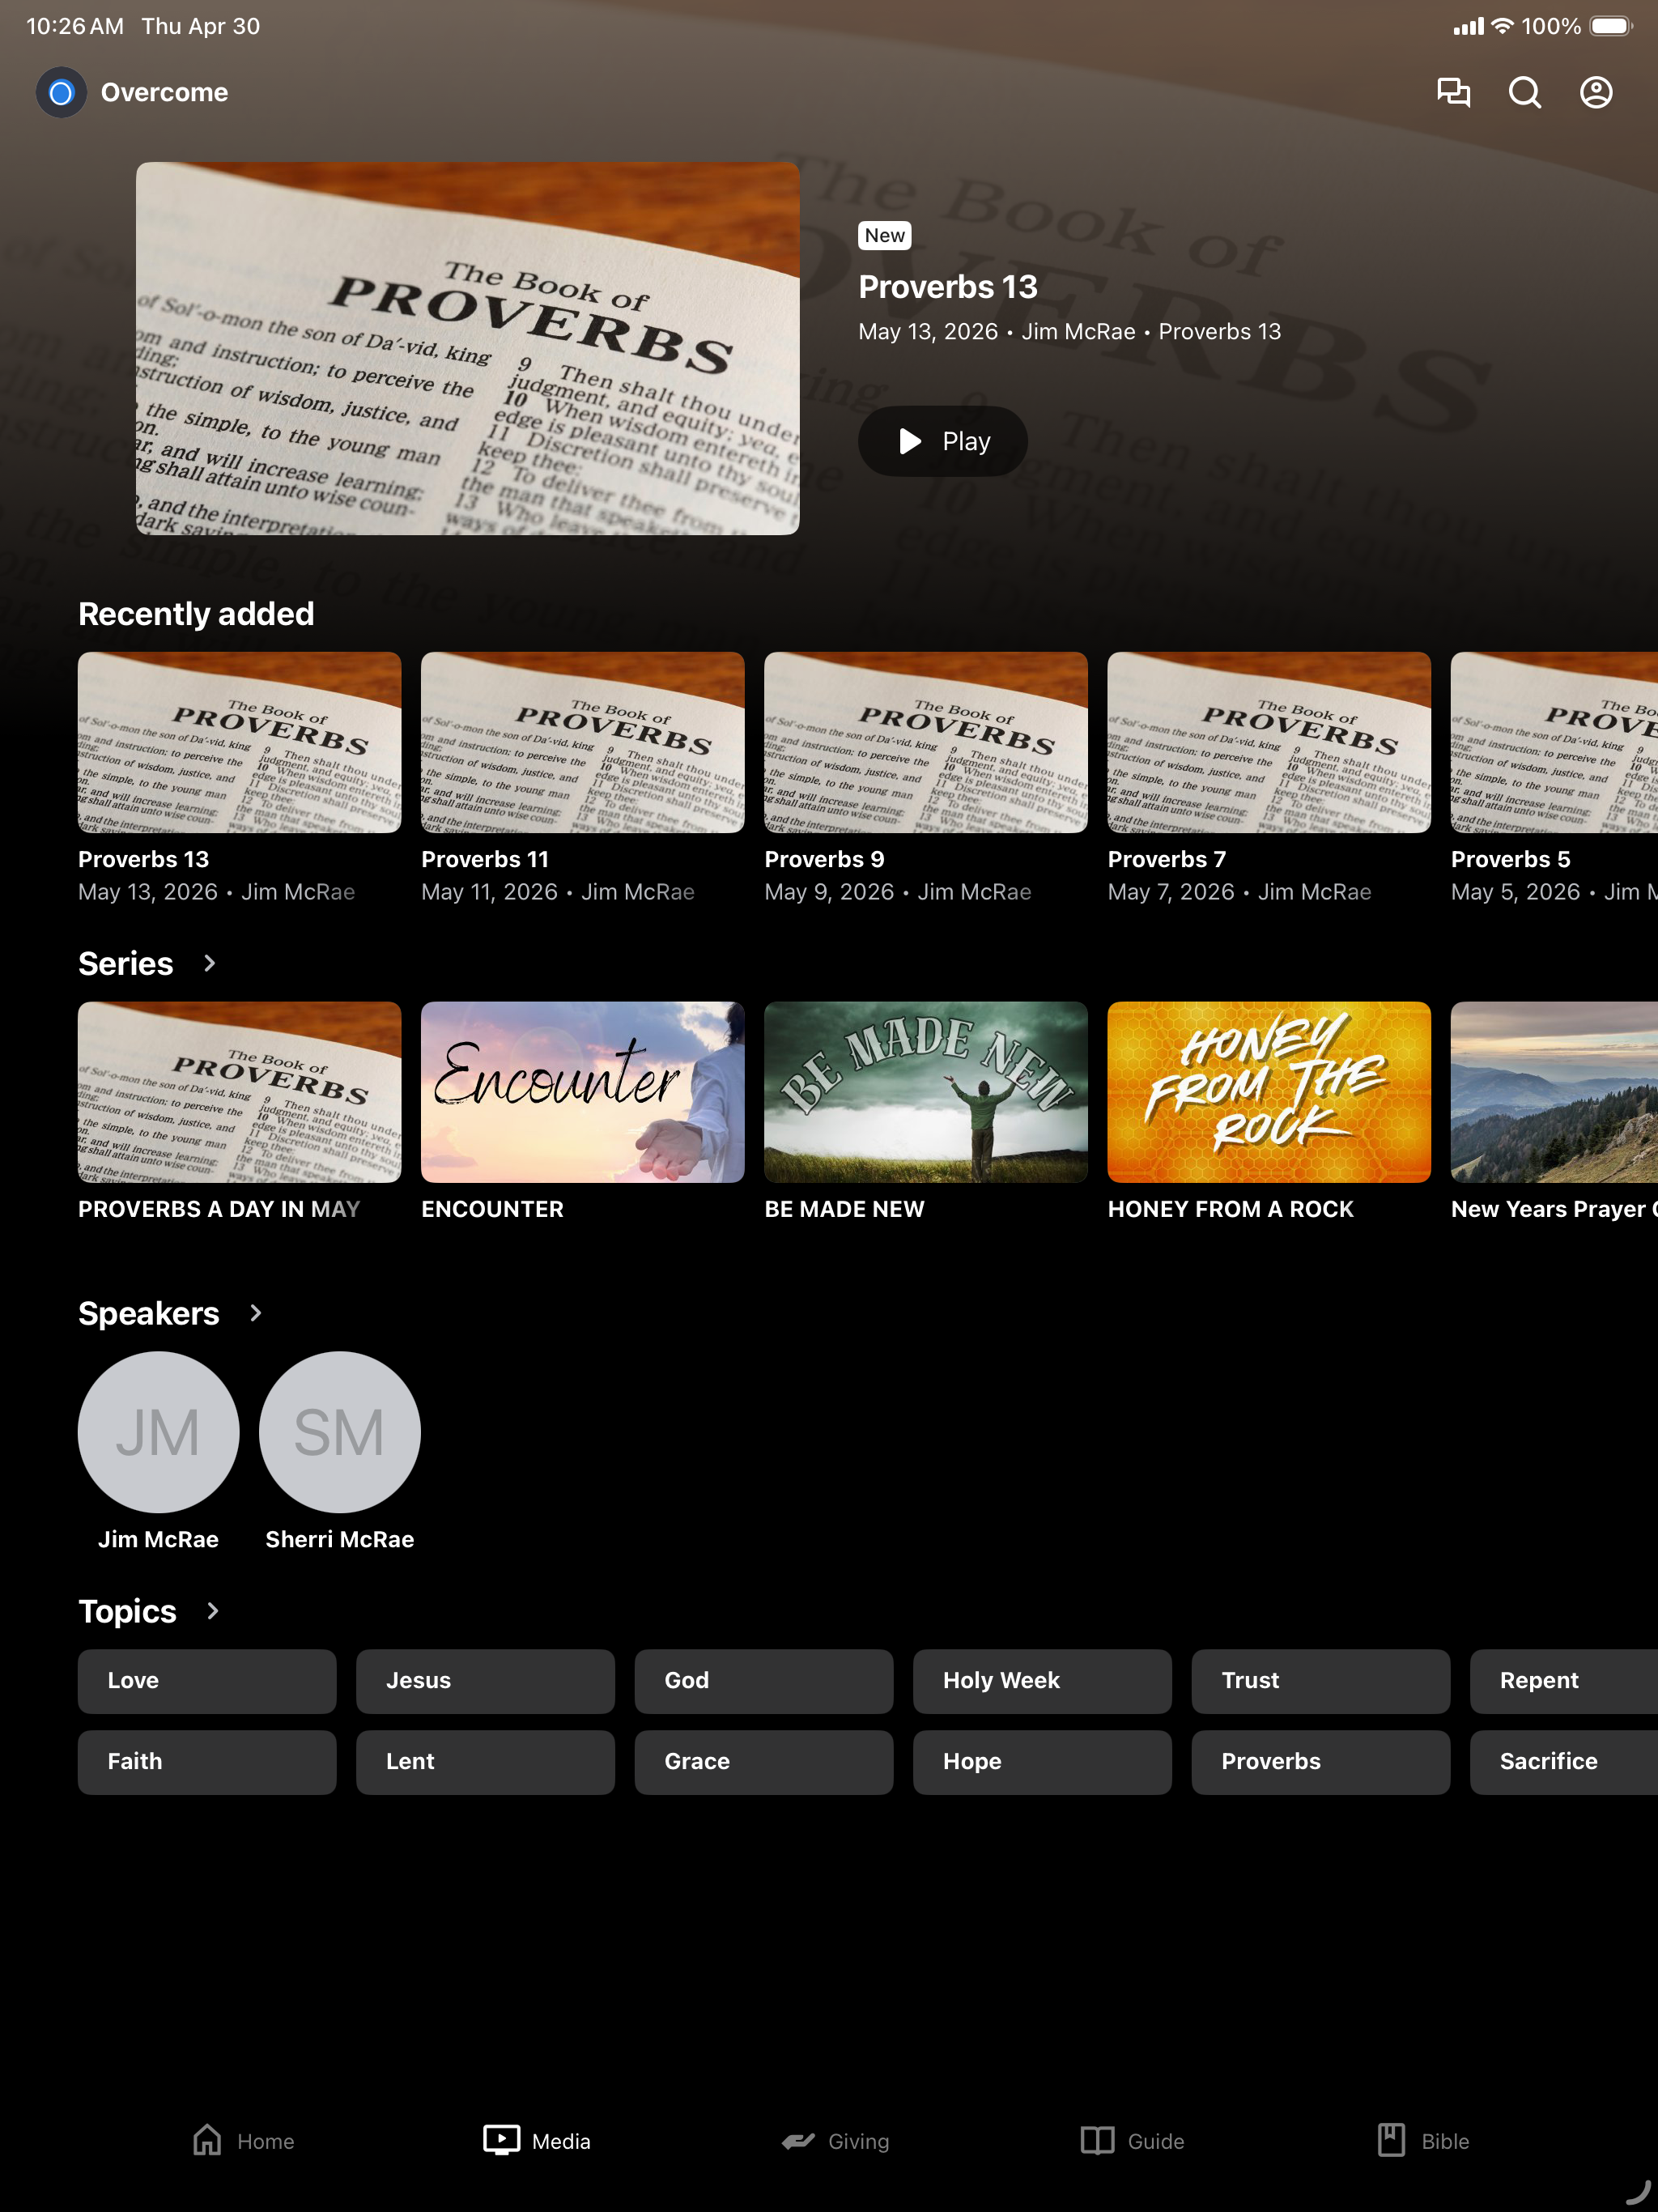Open Proverbs 9 thumbnail
The height and width of the screenshot is (2212, 1658).
click(926, 742)
